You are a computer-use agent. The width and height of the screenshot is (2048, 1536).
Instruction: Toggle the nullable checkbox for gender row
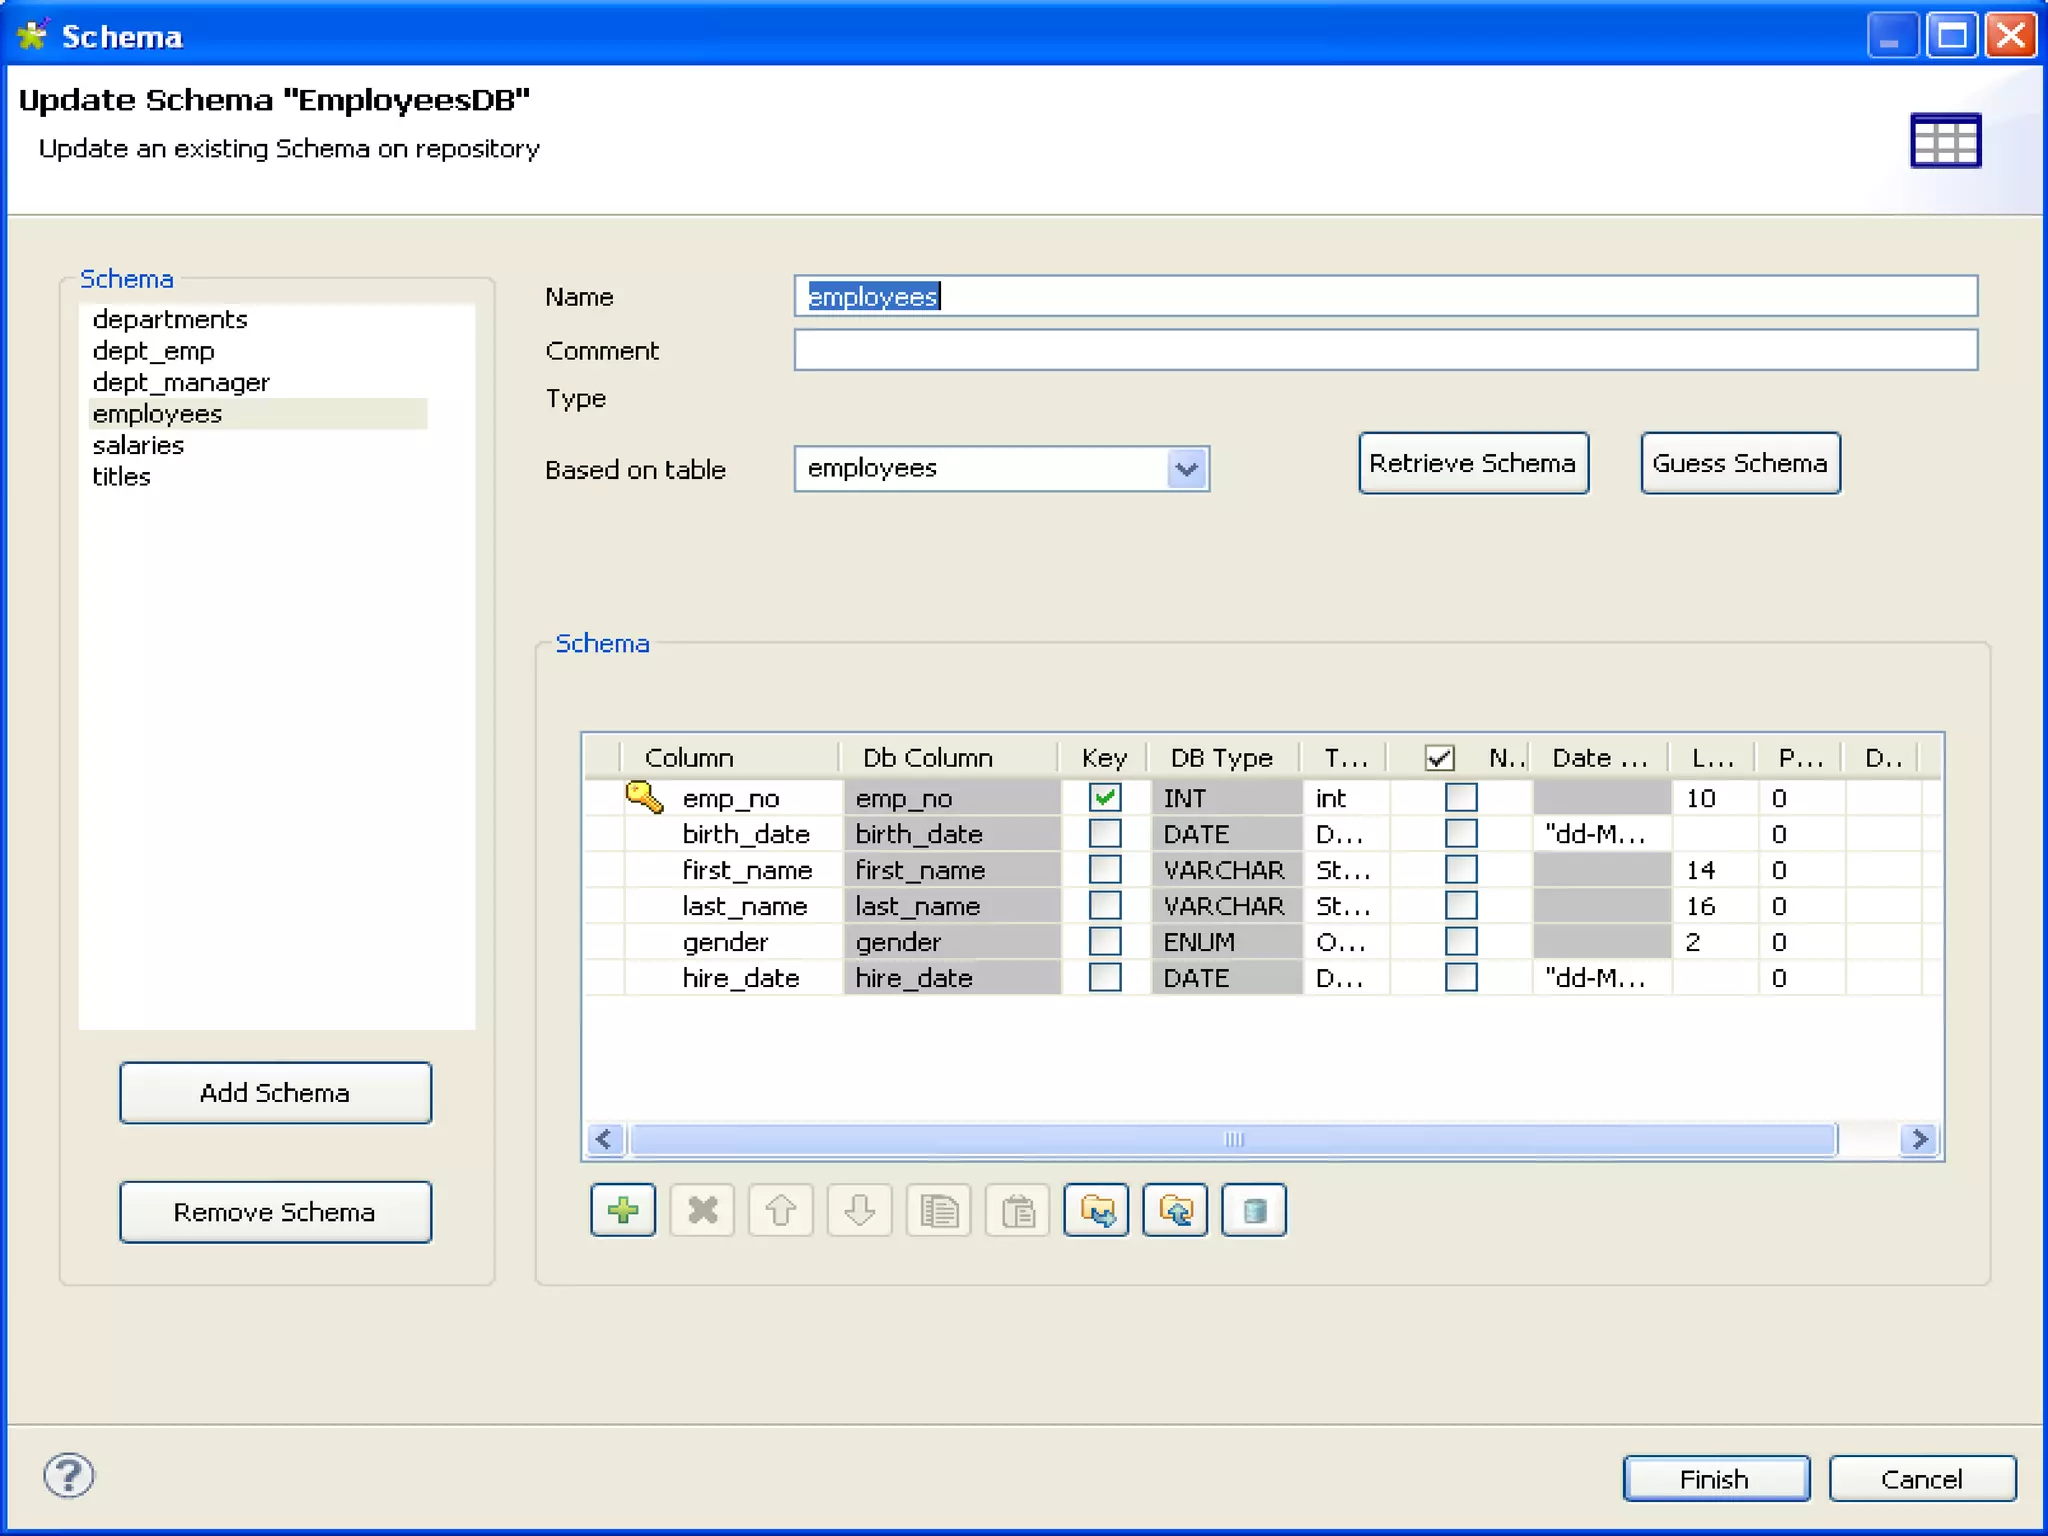click(x=1461, y=942)
